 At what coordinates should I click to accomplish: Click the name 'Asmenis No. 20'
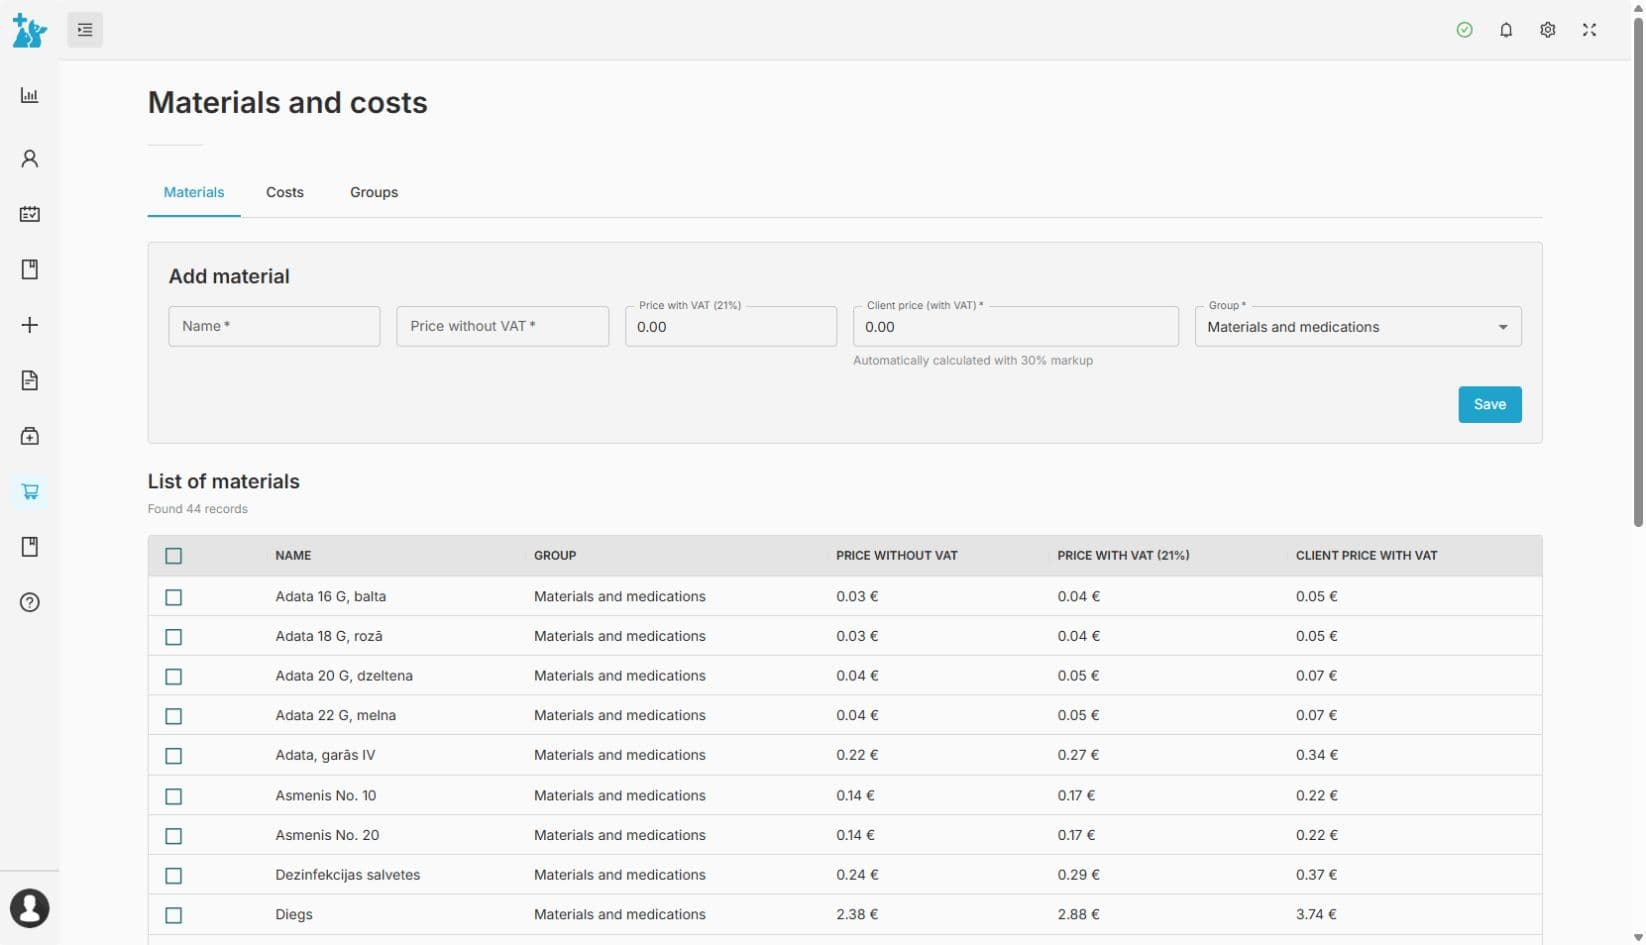pos(327,835)
